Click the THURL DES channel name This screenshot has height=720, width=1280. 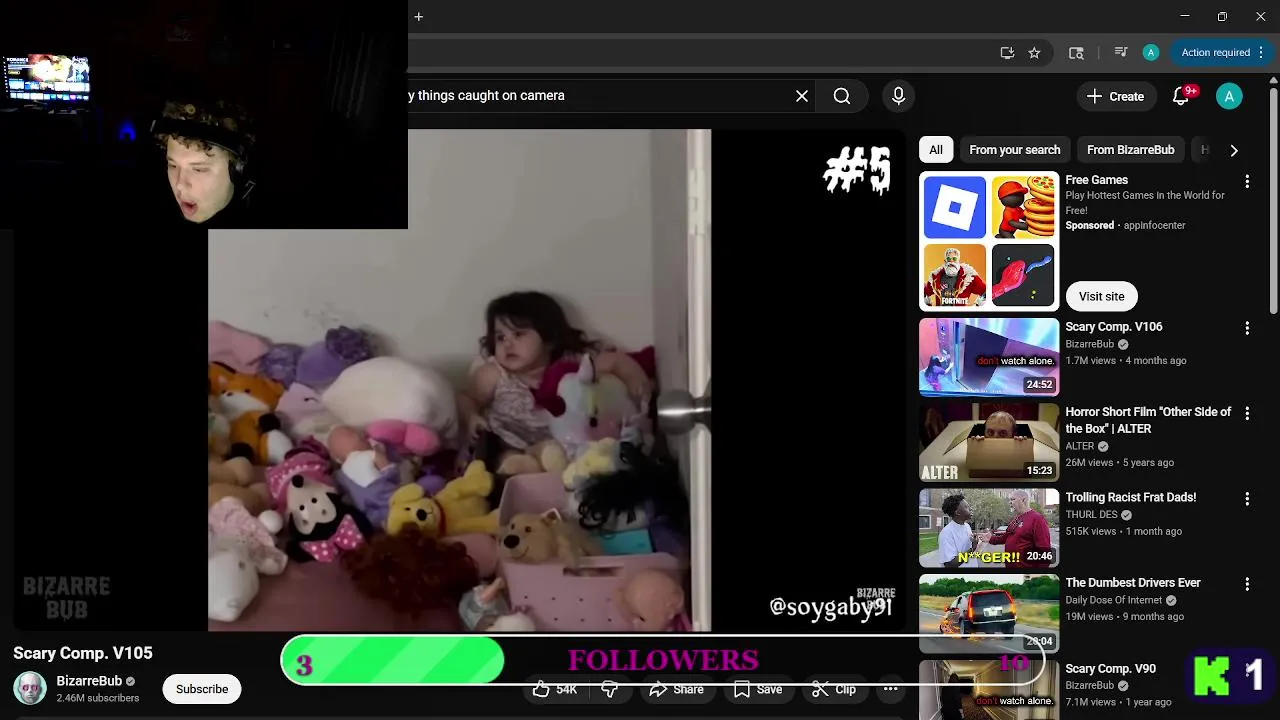1091,515
